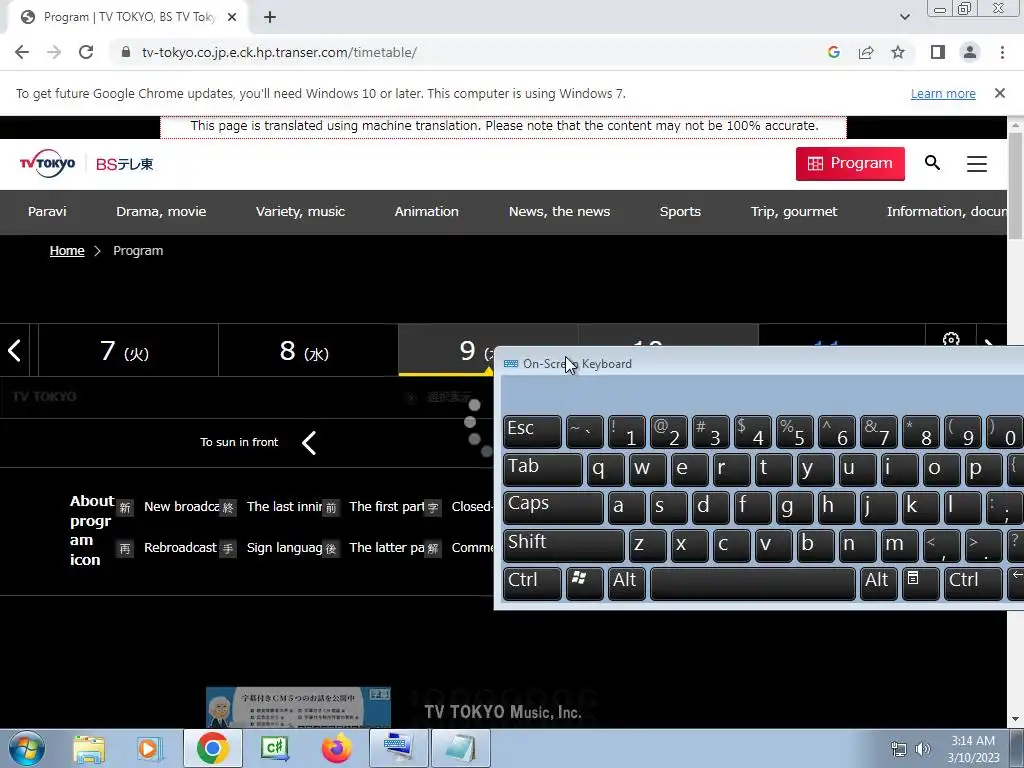Click the space bar on On-Screen Keyboard
Viewport: 1024px width, 768px height.
pyautogui.click(x=753, y=583)
